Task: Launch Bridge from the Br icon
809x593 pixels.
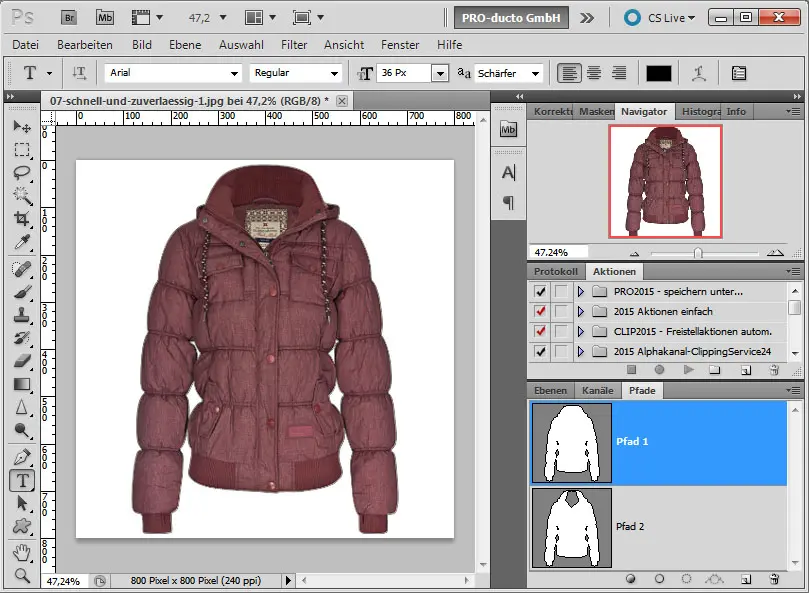Action: click(69, 17)
